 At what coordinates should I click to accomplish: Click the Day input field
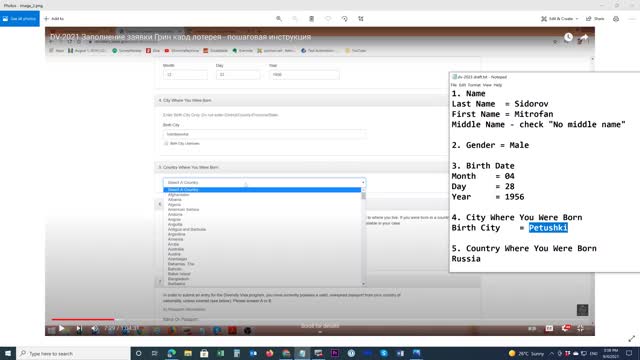tap(238, 75)
